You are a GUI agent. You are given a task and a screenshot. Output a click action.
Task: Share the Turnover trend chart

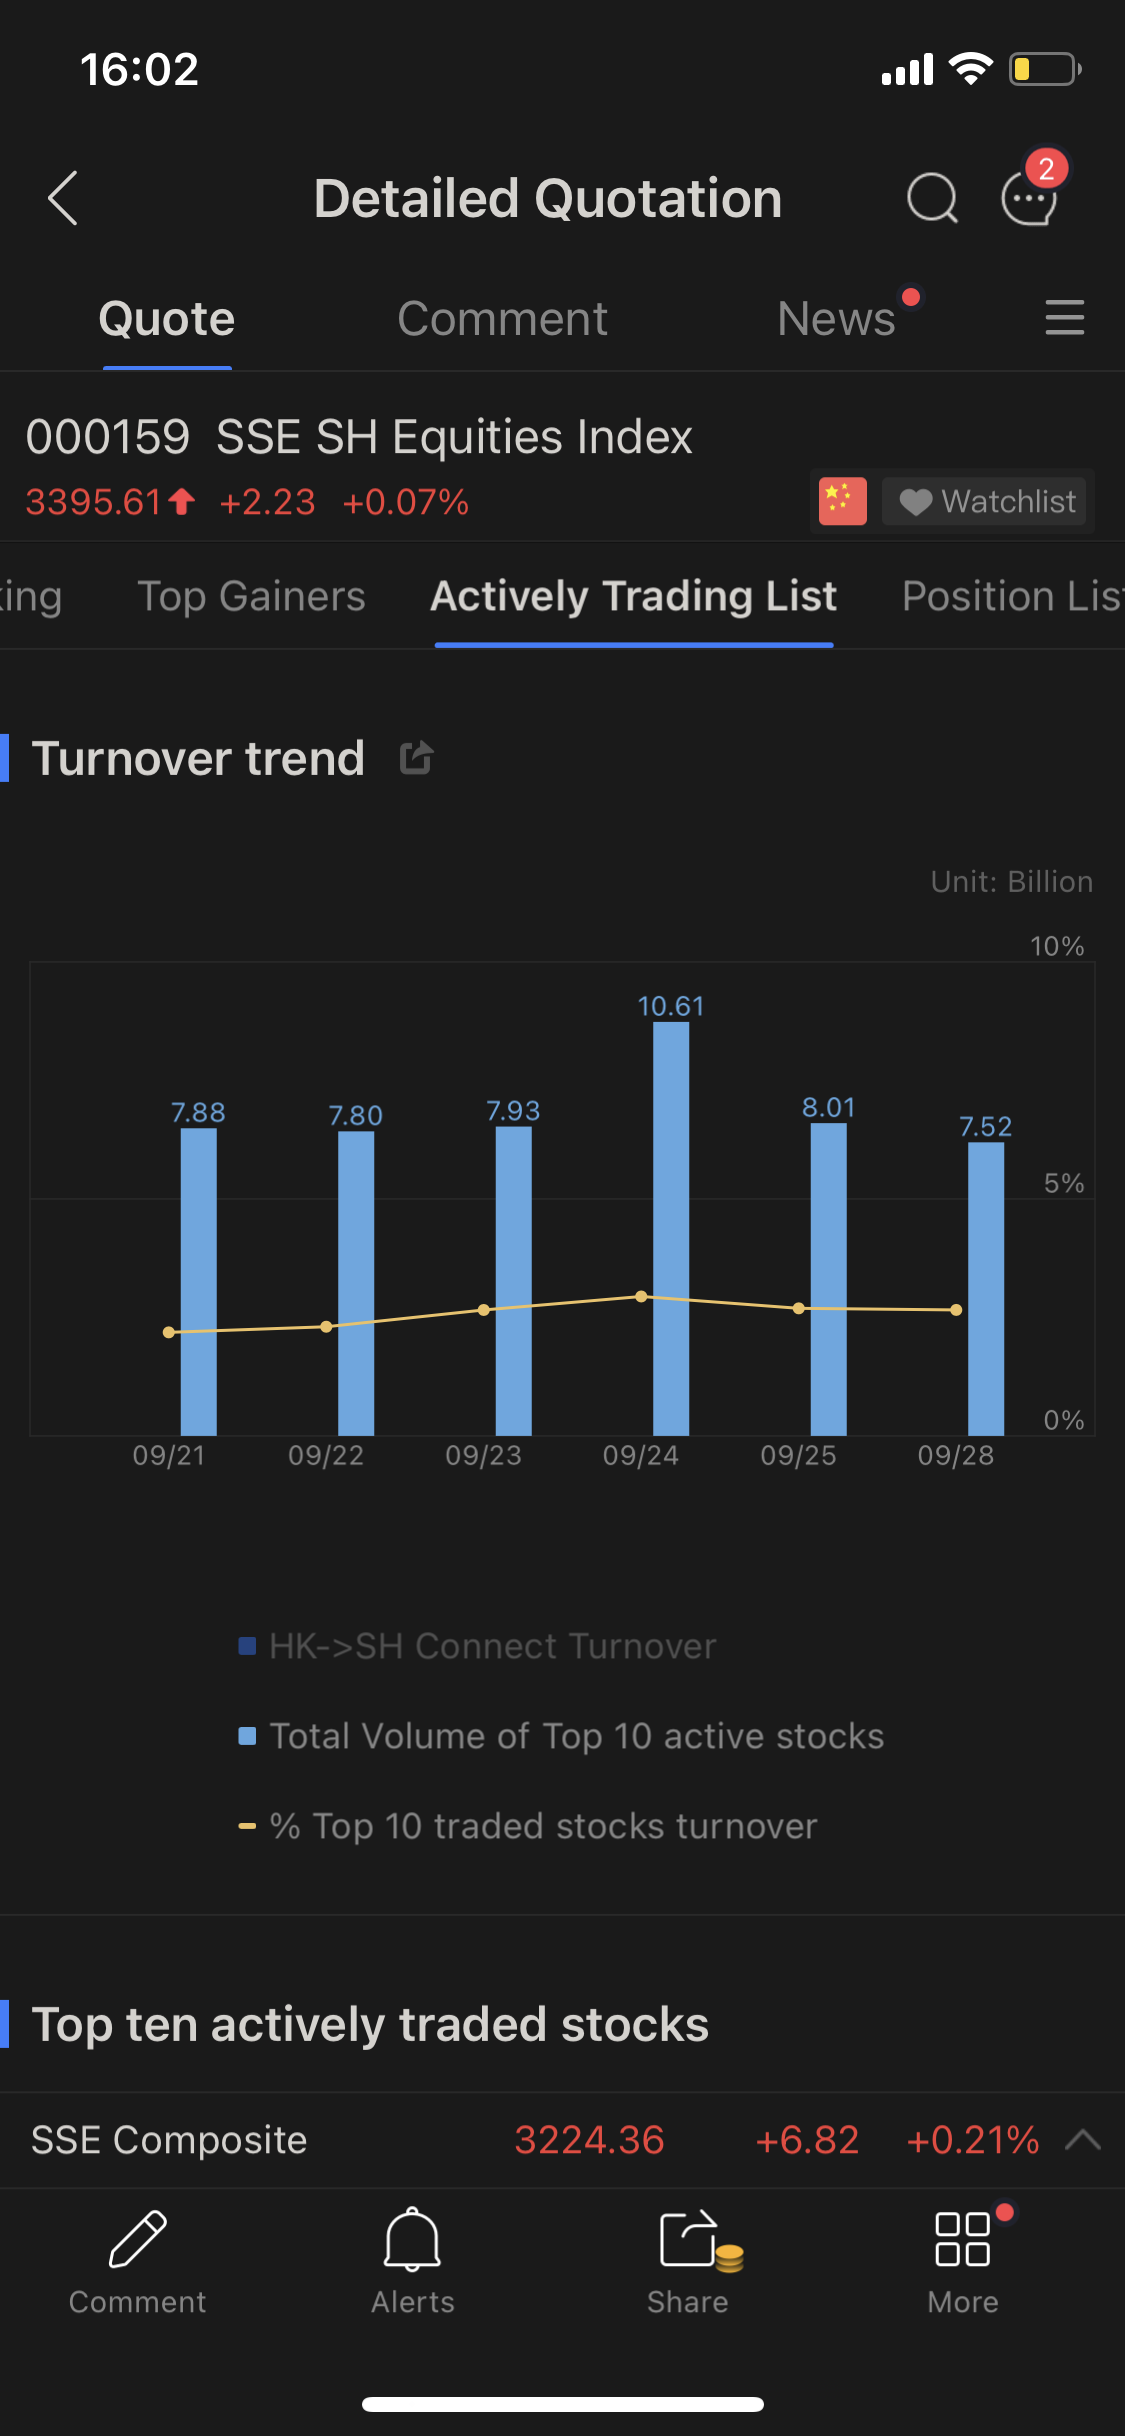[416, 758]
